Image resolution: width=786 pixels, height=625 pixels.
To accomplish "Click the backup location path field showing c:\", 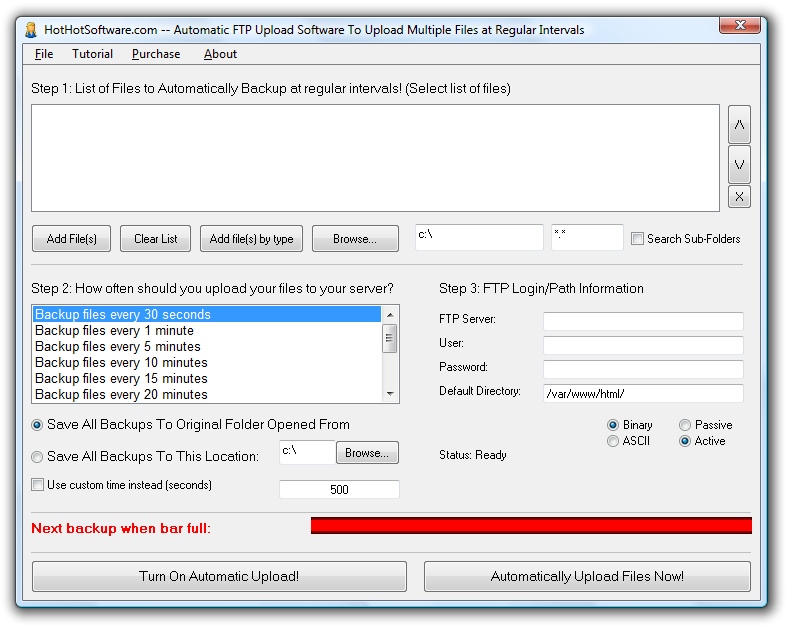I will tap(307, 452).
